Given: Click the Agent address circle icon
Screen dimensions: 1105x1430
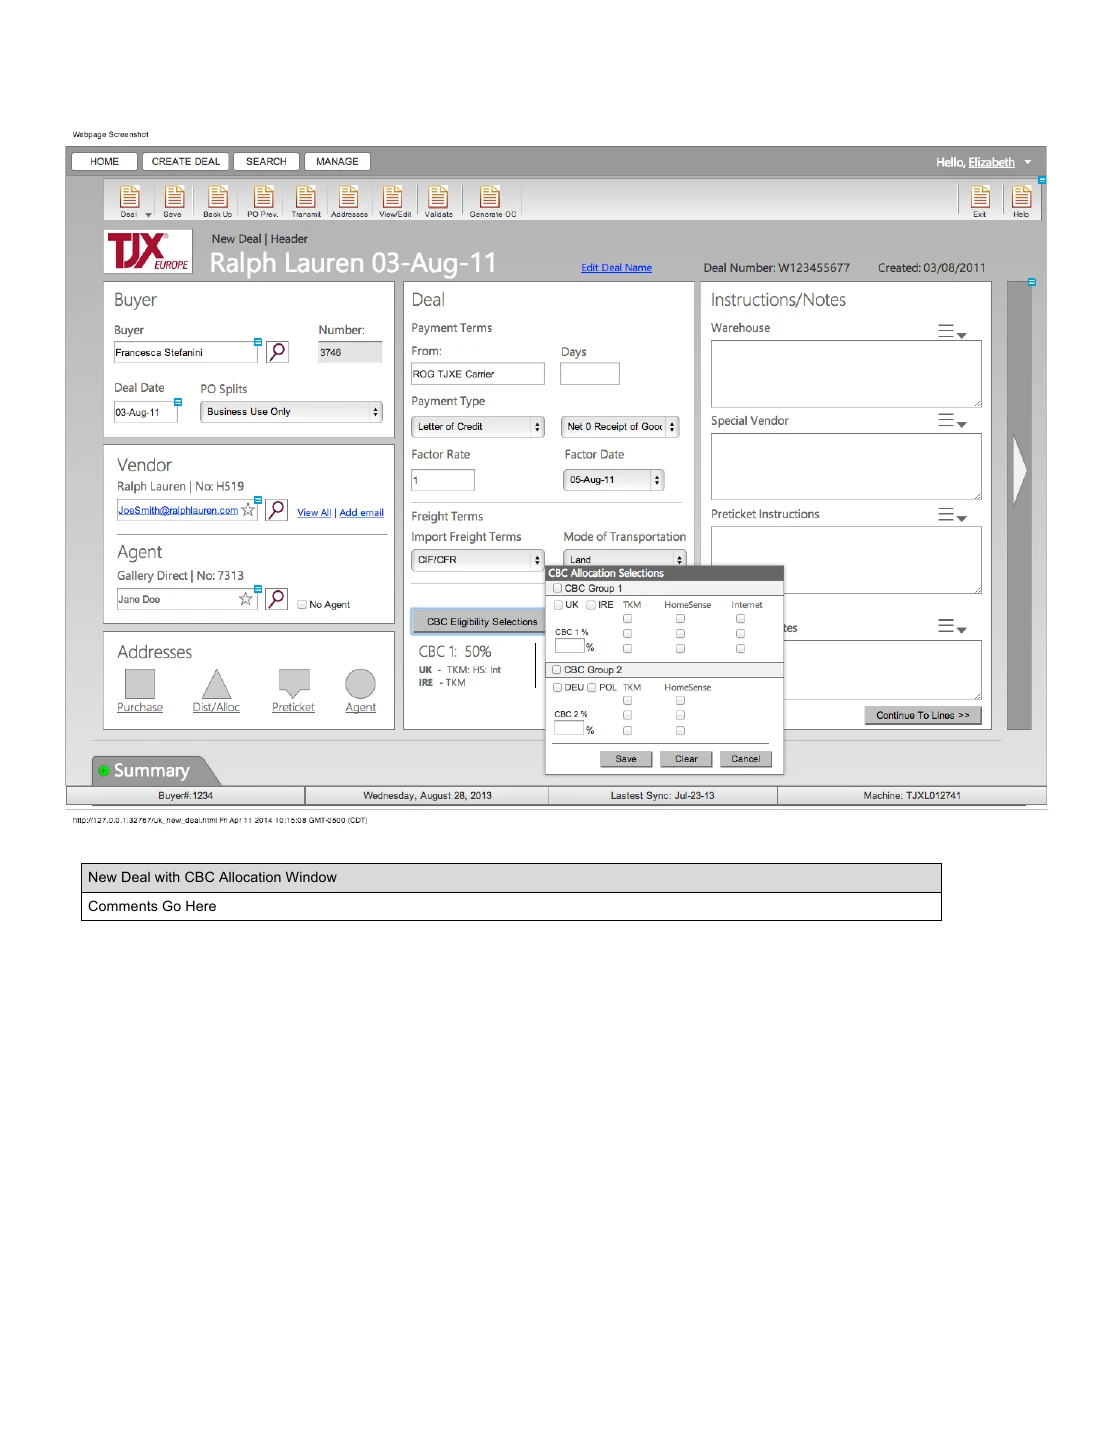Looking at the screenshot, I should 360,684.
